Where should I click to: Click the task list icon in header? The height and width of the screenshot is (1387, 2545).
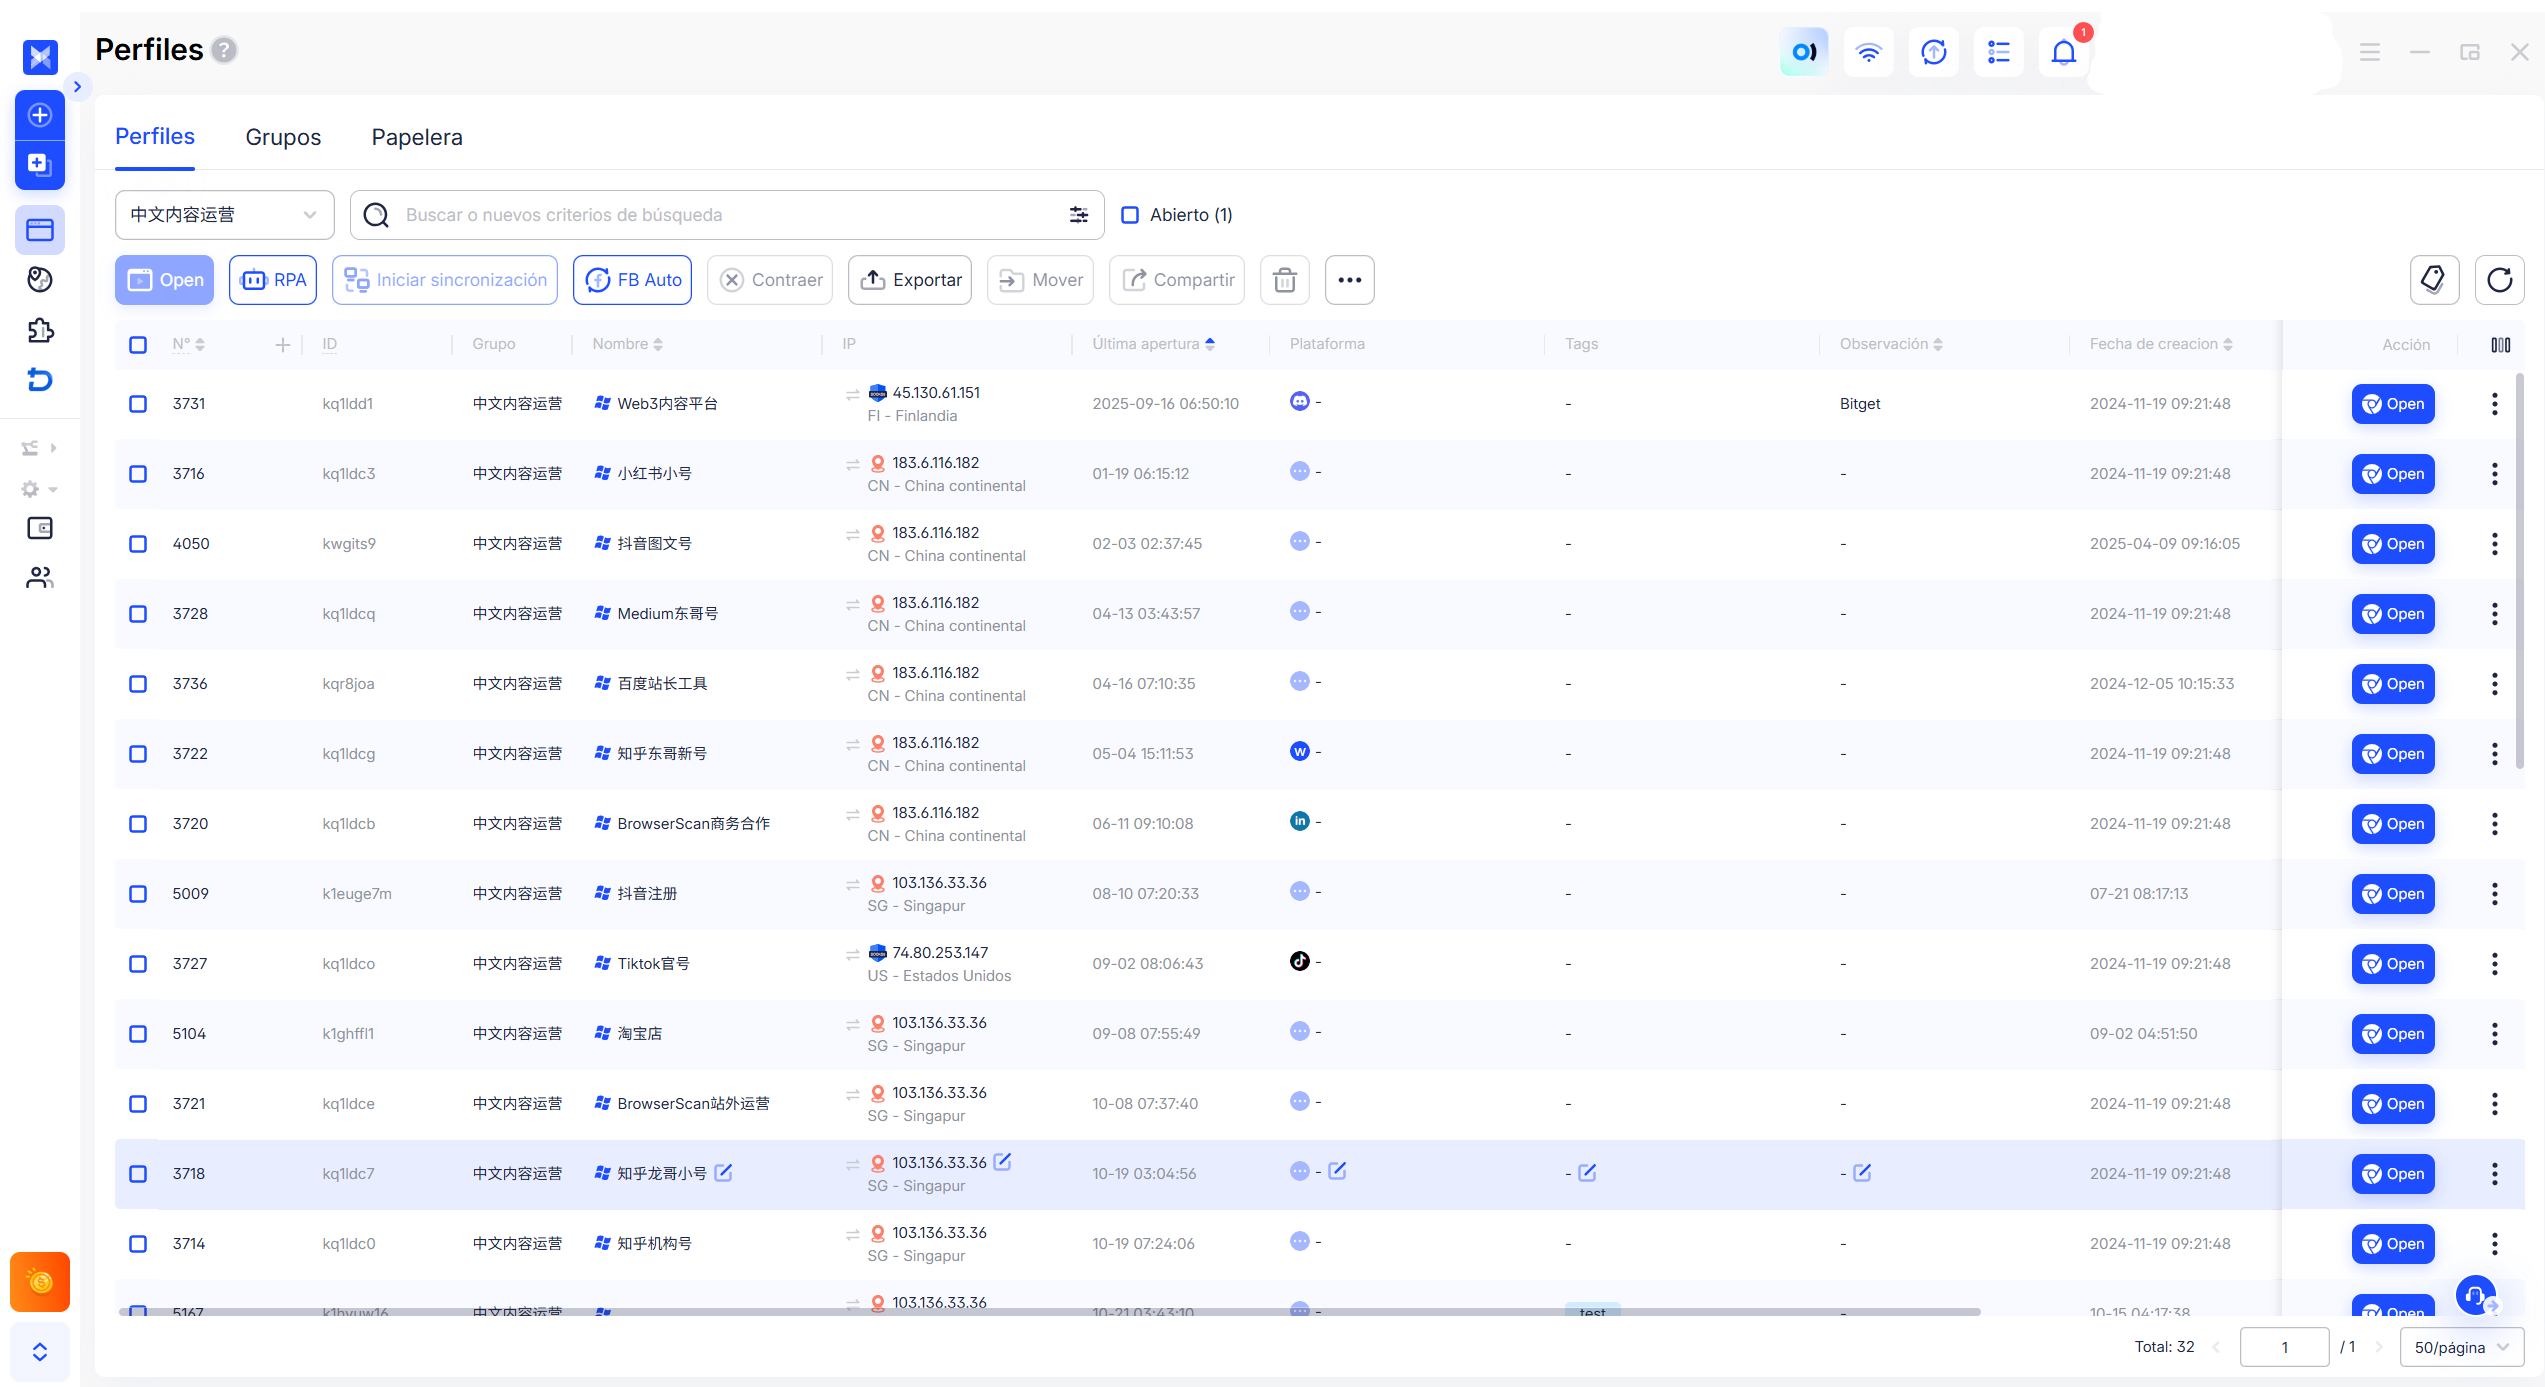[1999, 52]
